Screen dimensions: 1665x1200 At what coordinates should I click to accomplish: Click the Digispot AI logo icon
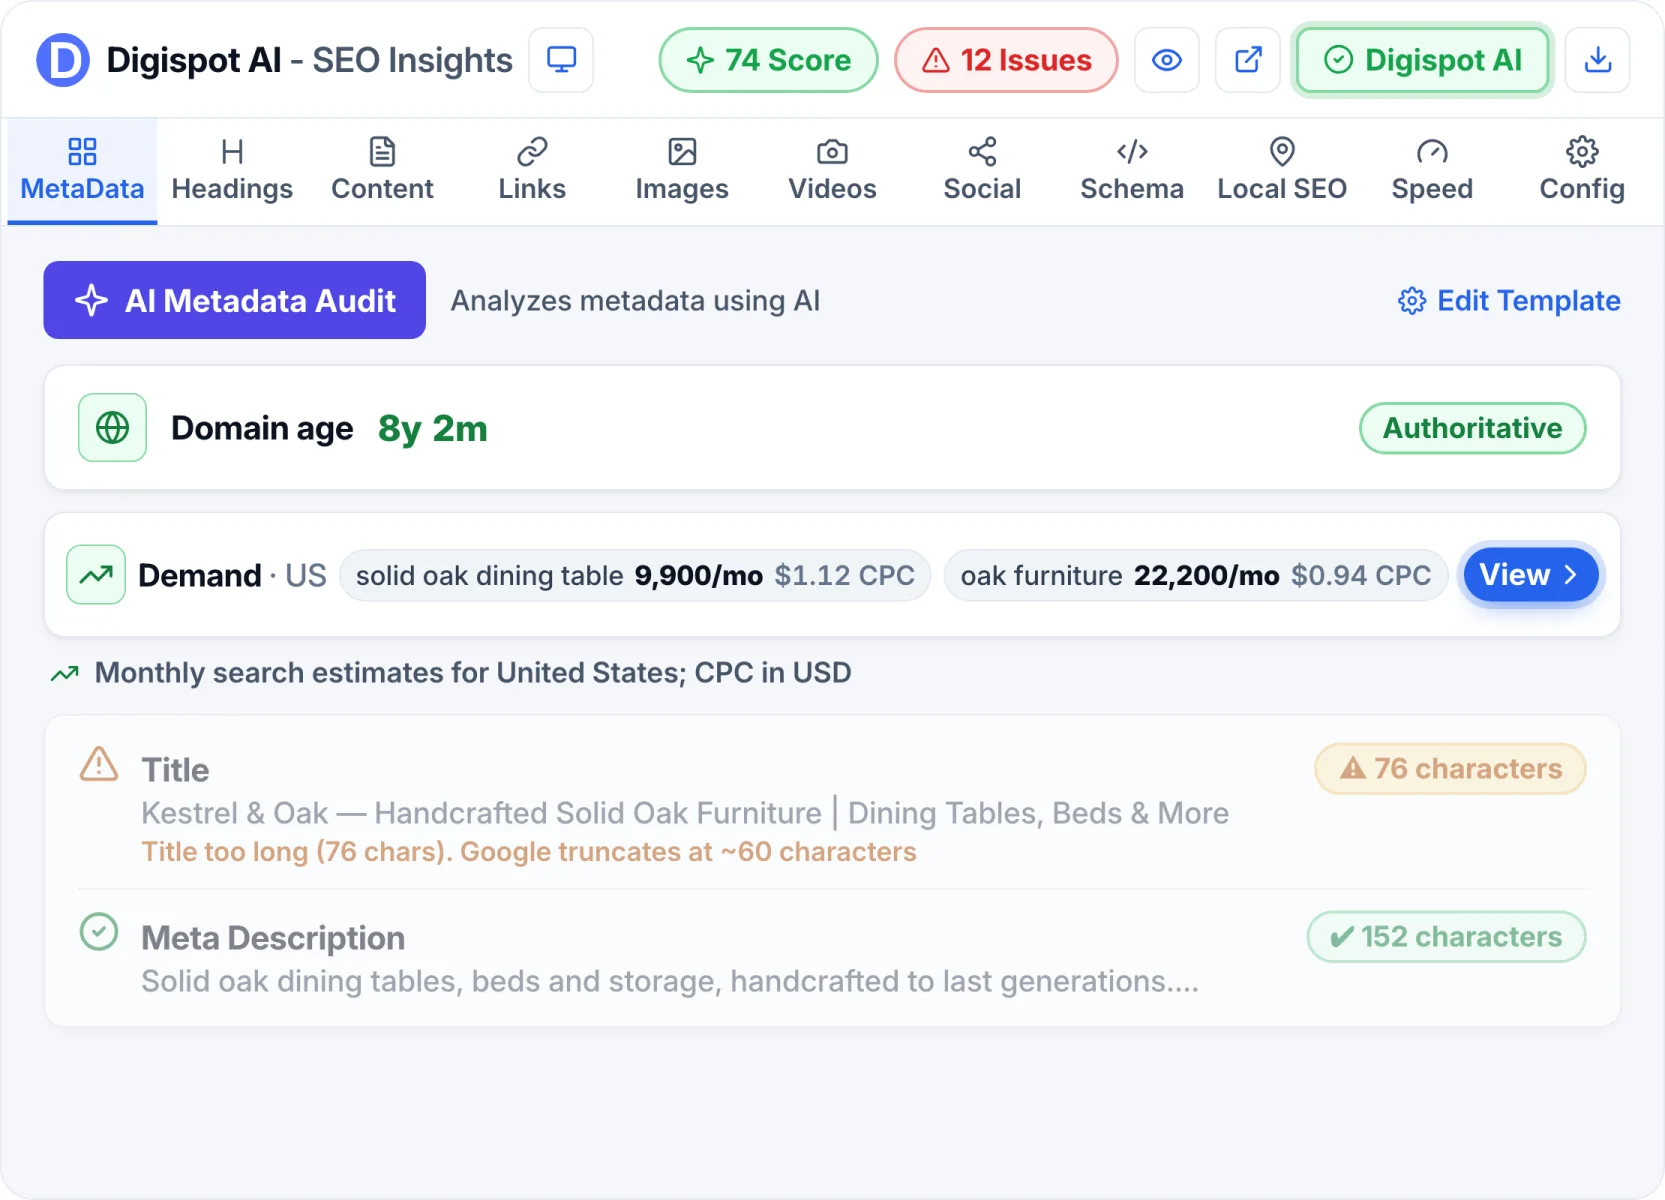63,60
